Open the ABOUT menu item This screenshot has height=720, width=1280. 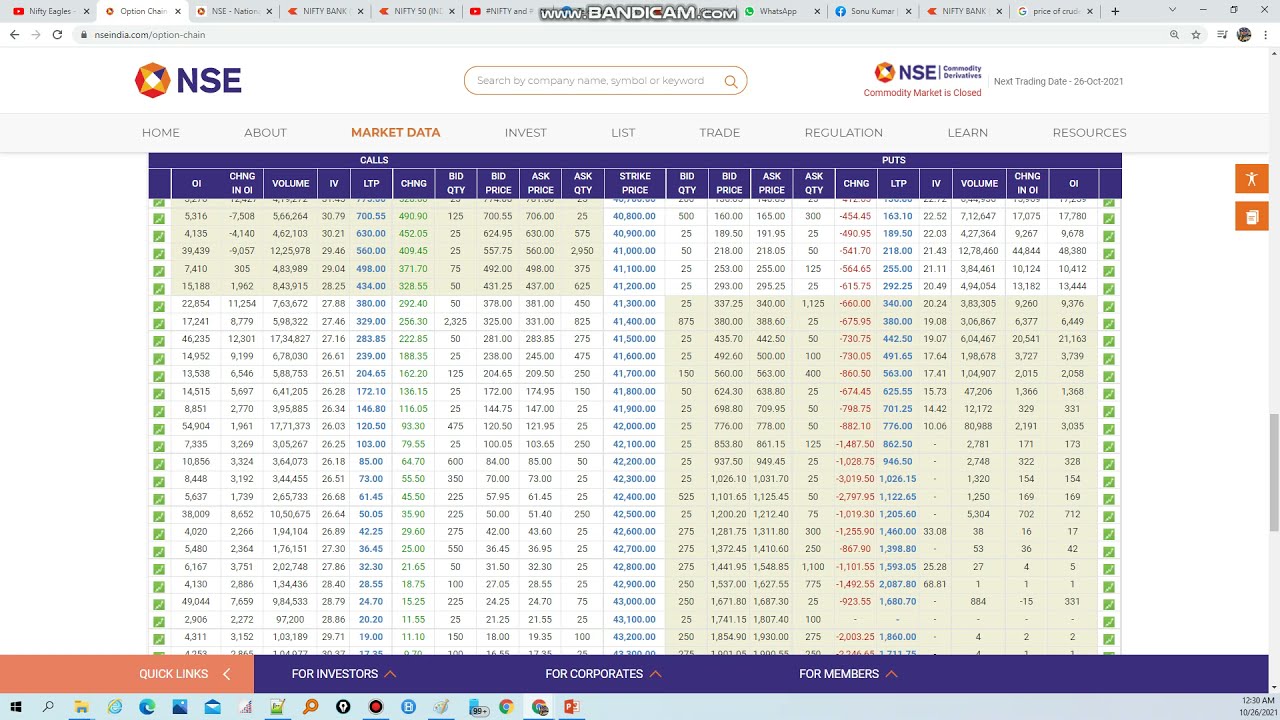(x=265, y=132)
